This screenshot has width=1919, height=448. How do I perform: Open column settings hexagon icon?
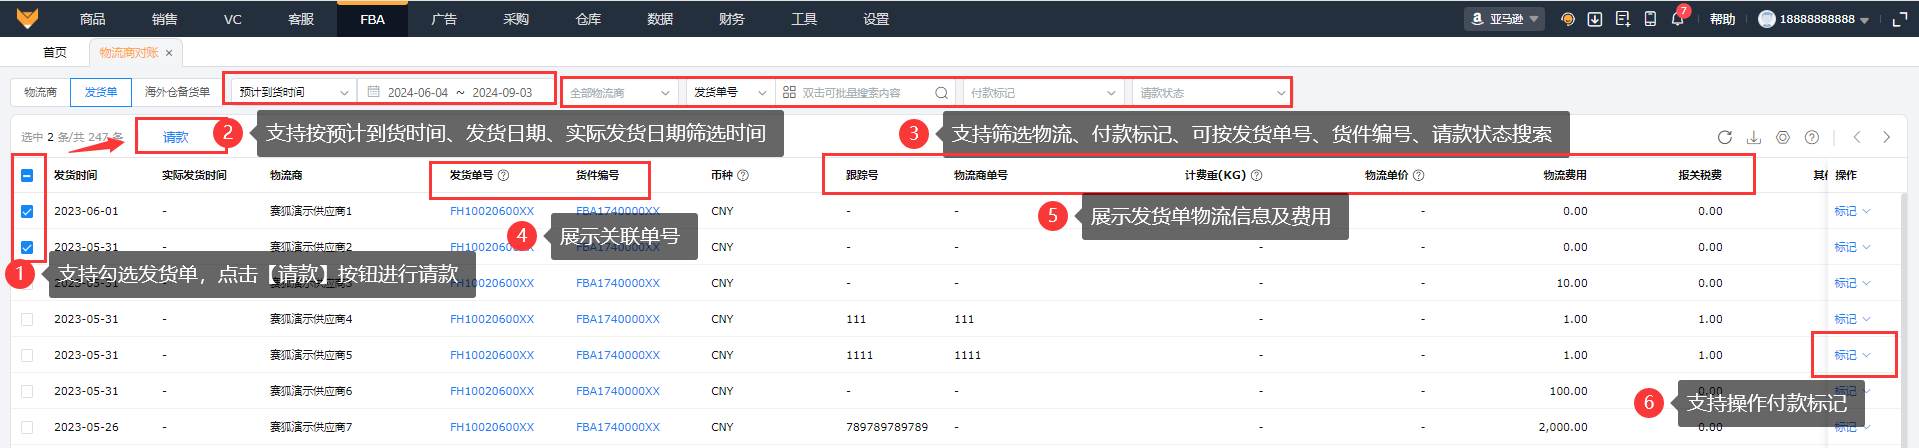[x=1782, y=137]
